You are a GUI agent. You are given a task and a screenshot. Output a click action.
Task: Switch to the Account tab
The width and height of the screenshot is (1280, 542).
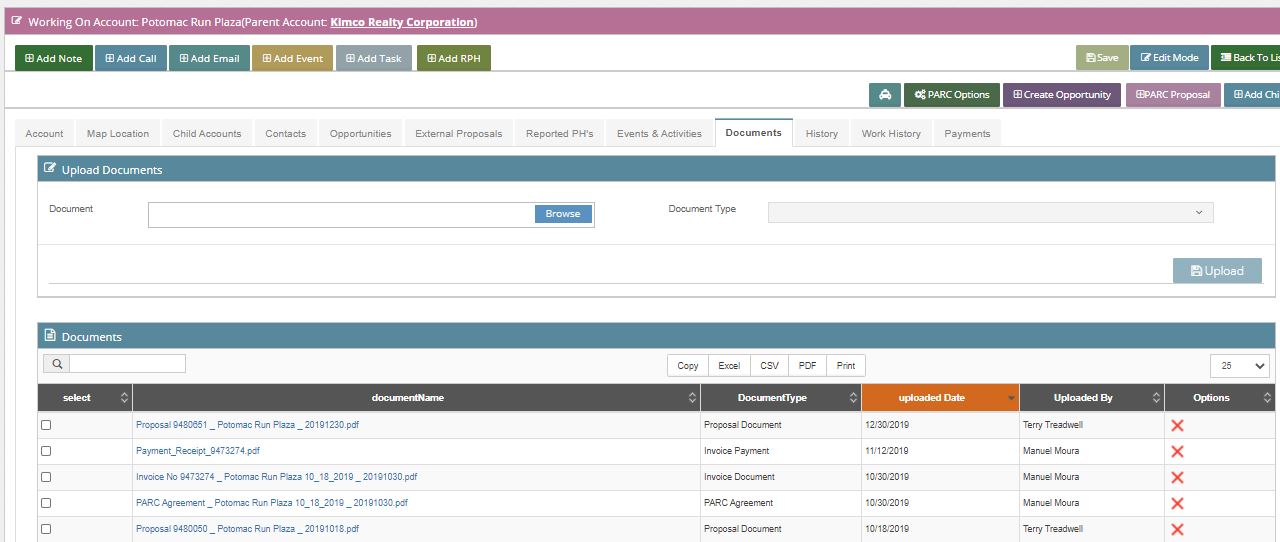coord(44,133)
